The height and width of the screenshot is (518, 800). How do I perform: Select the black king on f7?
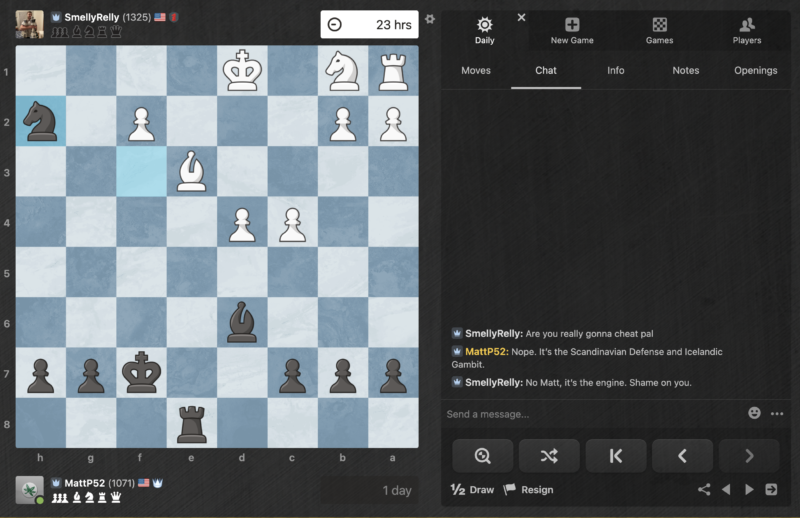(x=141, y=373)
